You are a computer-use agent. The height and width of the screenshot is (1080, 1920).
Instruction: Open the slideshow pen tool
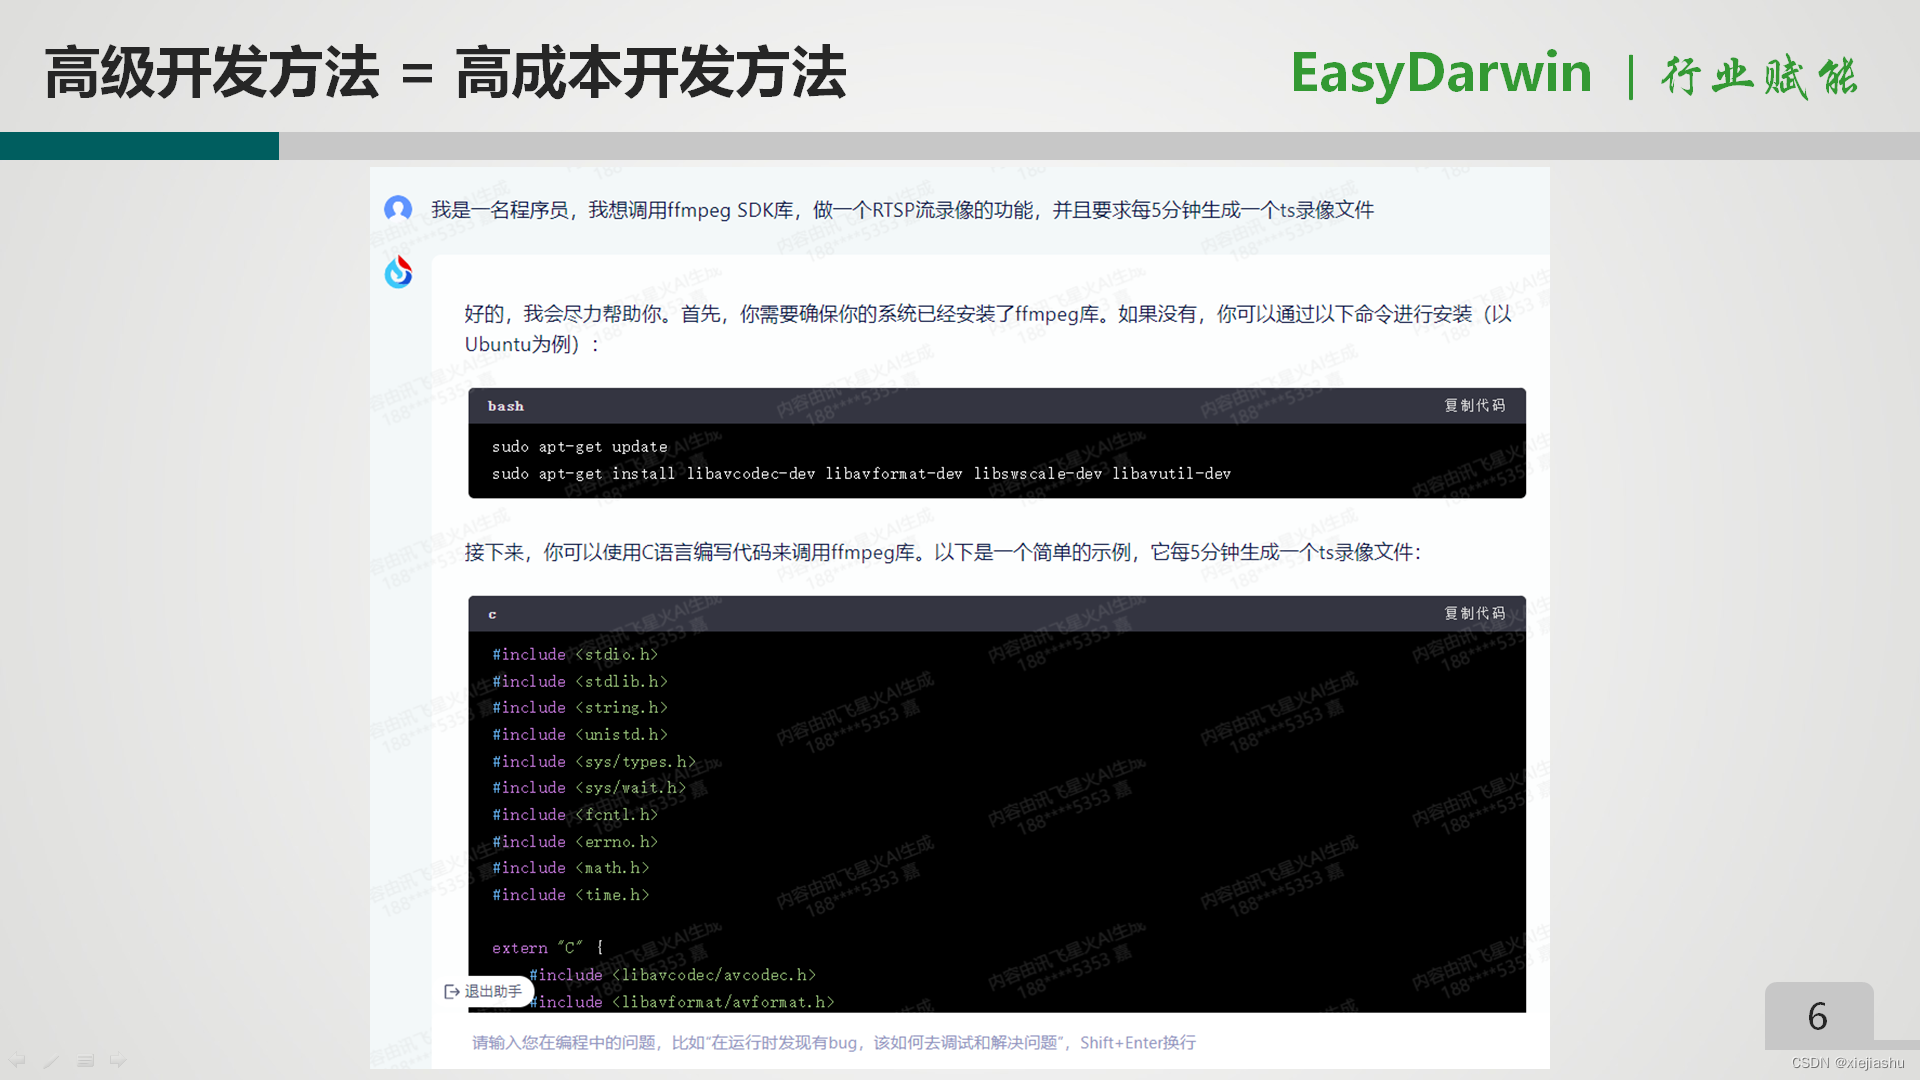click(x=51, y=1060)
